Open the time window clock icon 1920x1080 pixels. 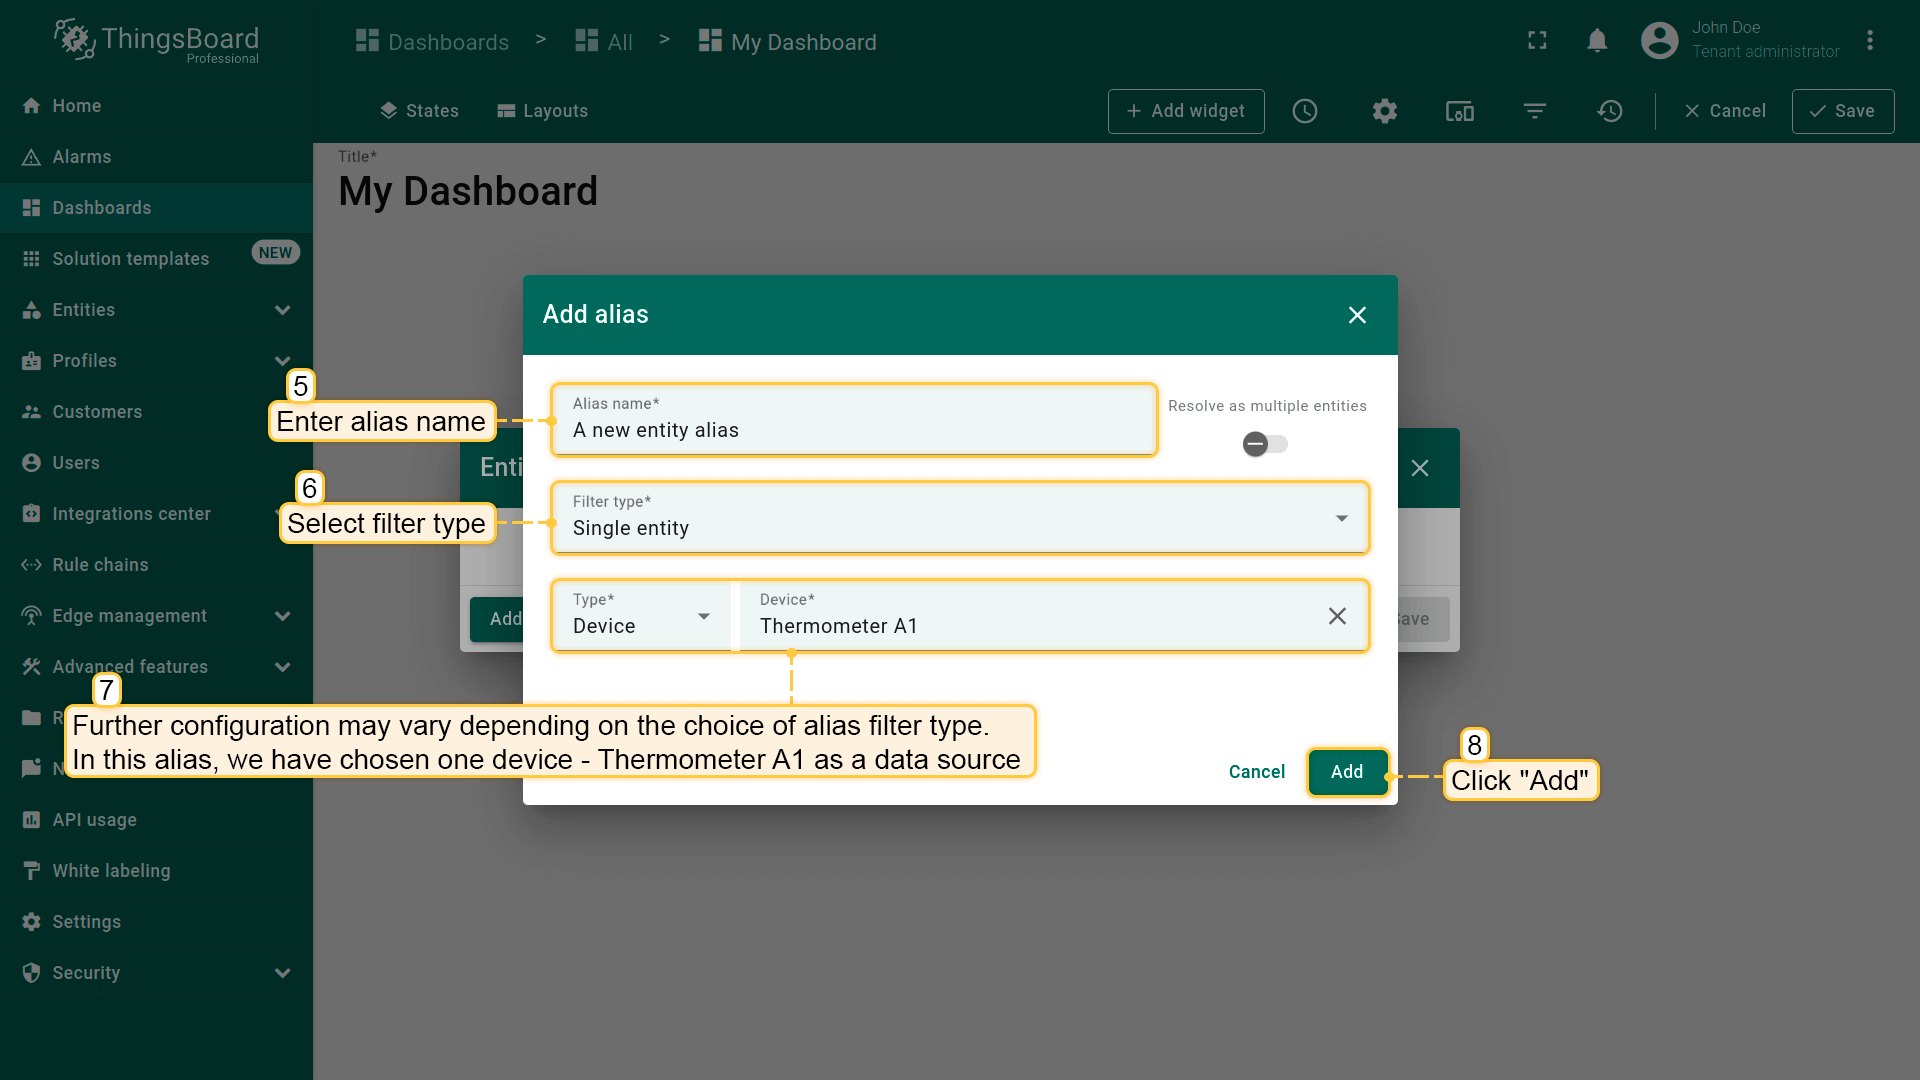1305,111
